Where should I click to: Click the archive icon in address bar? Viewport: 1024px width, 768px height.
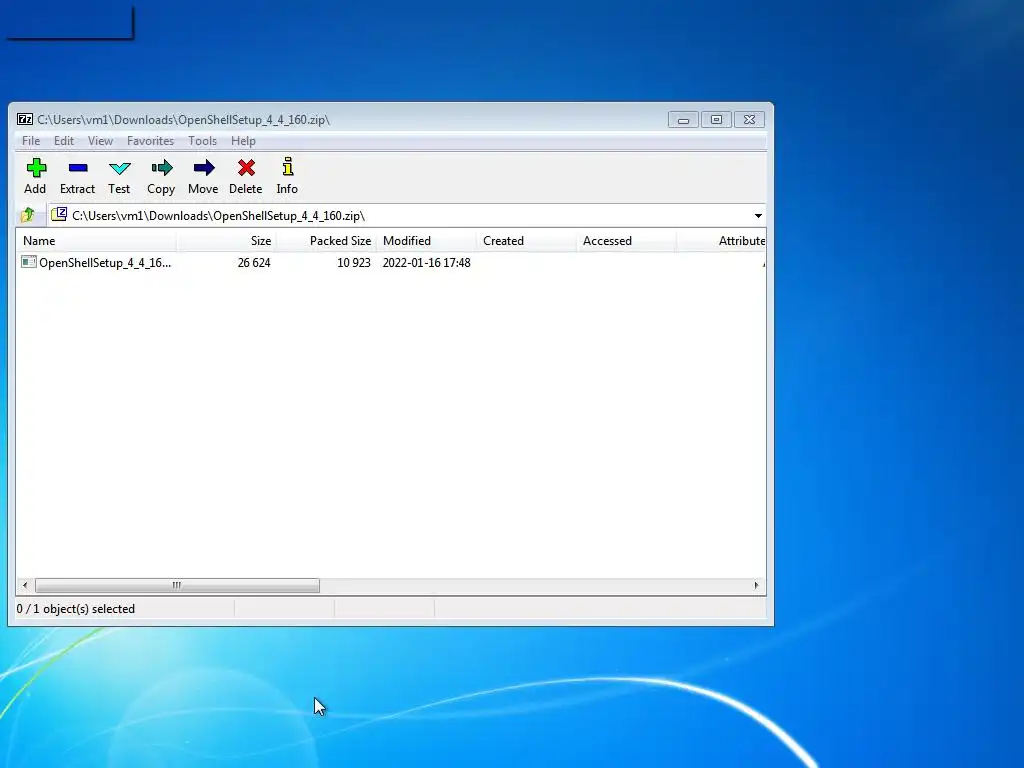click(x=59, y=214)
